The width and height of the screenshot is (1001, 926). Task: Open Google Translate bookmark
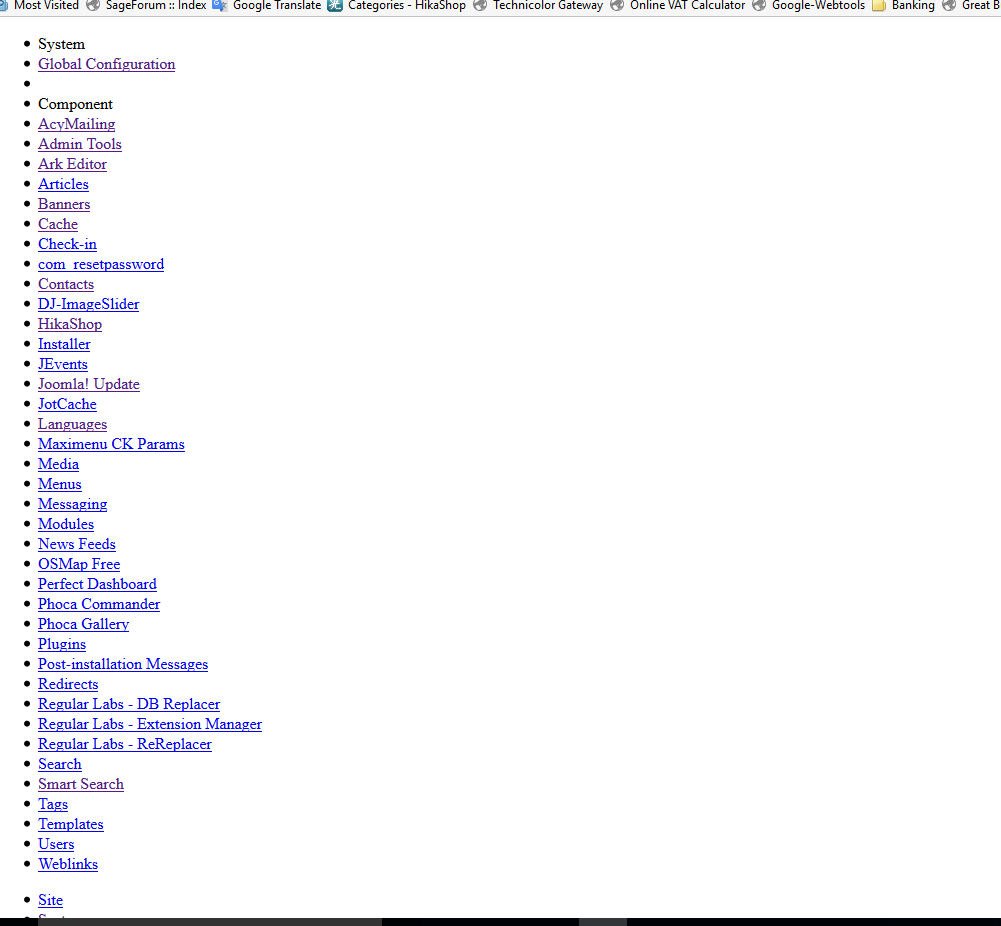pyautogui.click(x=277, y=5)
